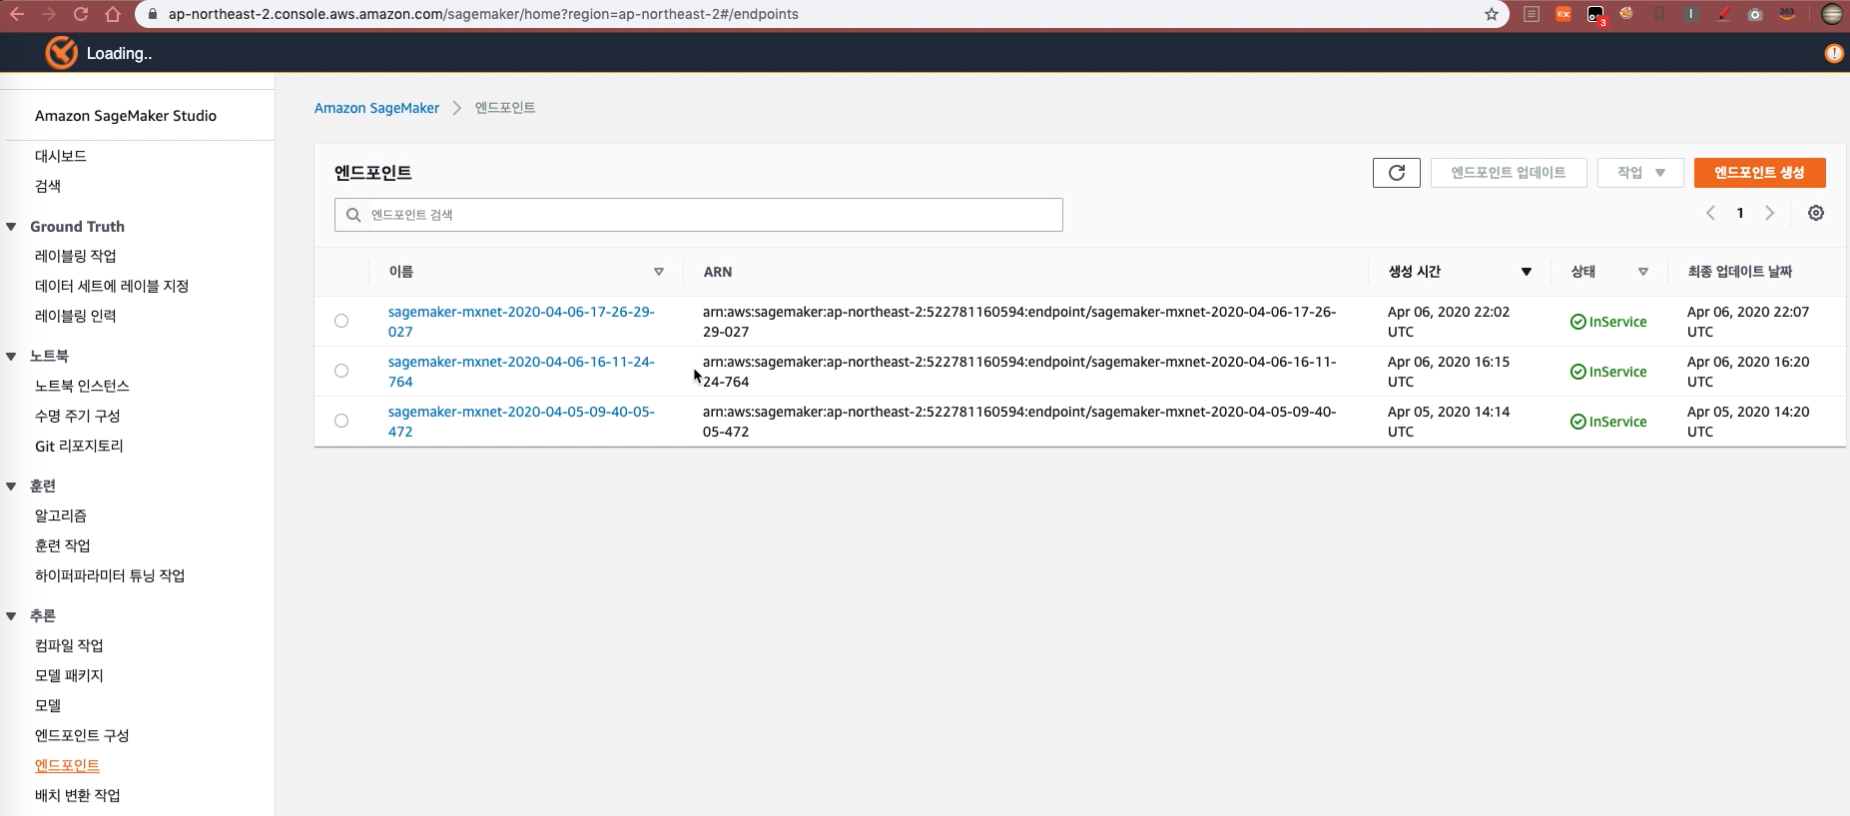
Task: Click the browser home icon
Action: 113,14
